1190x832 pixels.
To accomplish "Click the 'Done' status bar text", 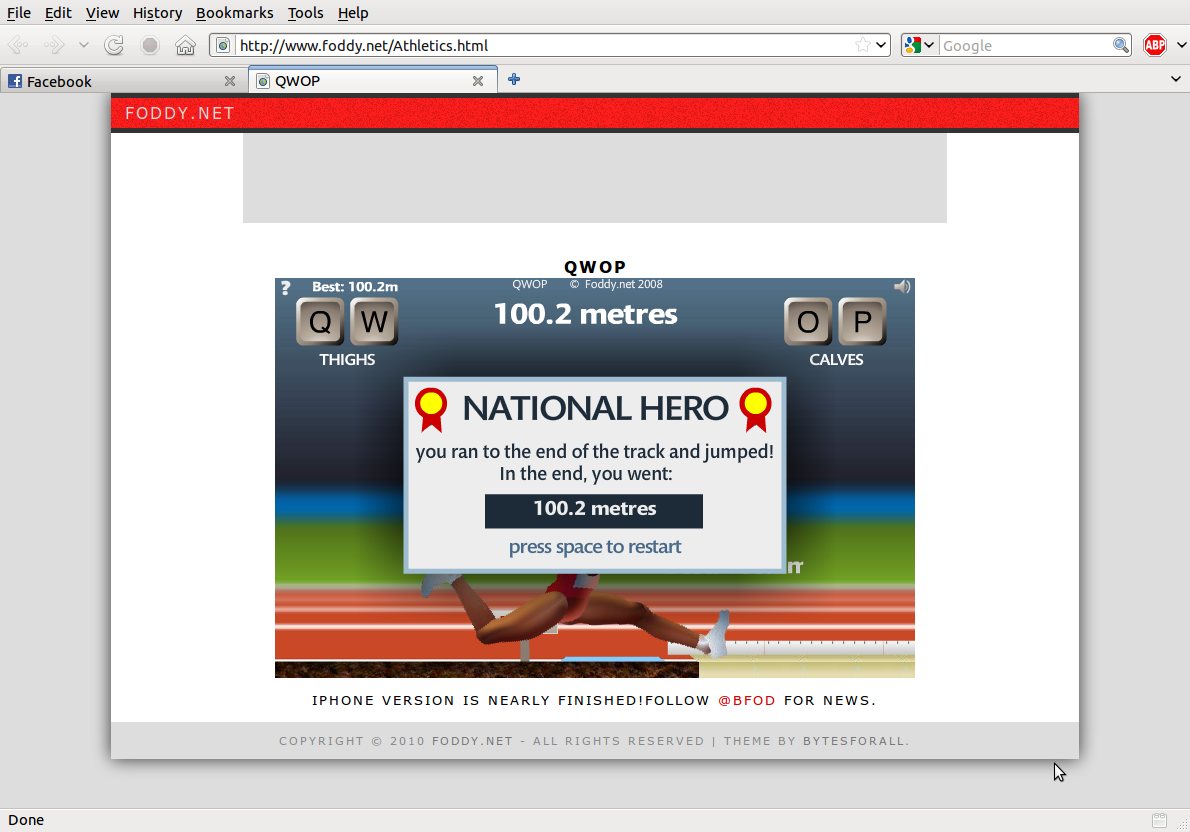I will point(26,820).
